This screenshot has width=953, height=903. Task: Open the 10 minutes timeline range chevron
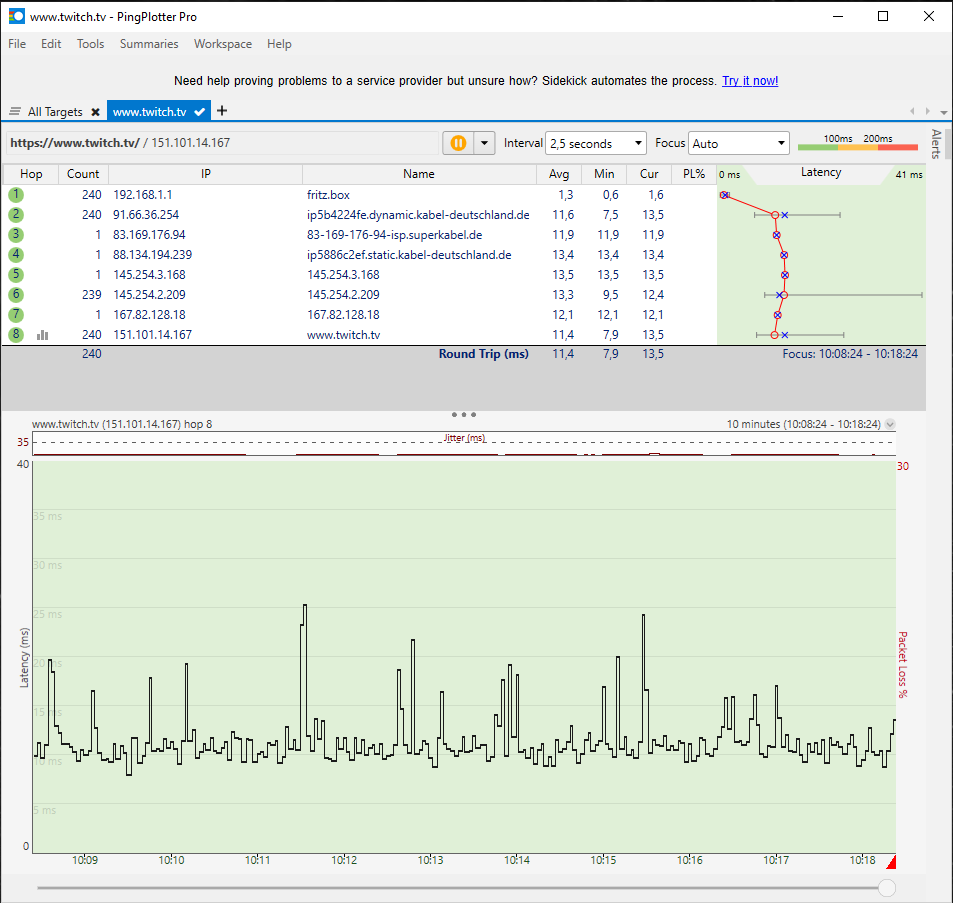pyautogui.click(x=890, y=424)
